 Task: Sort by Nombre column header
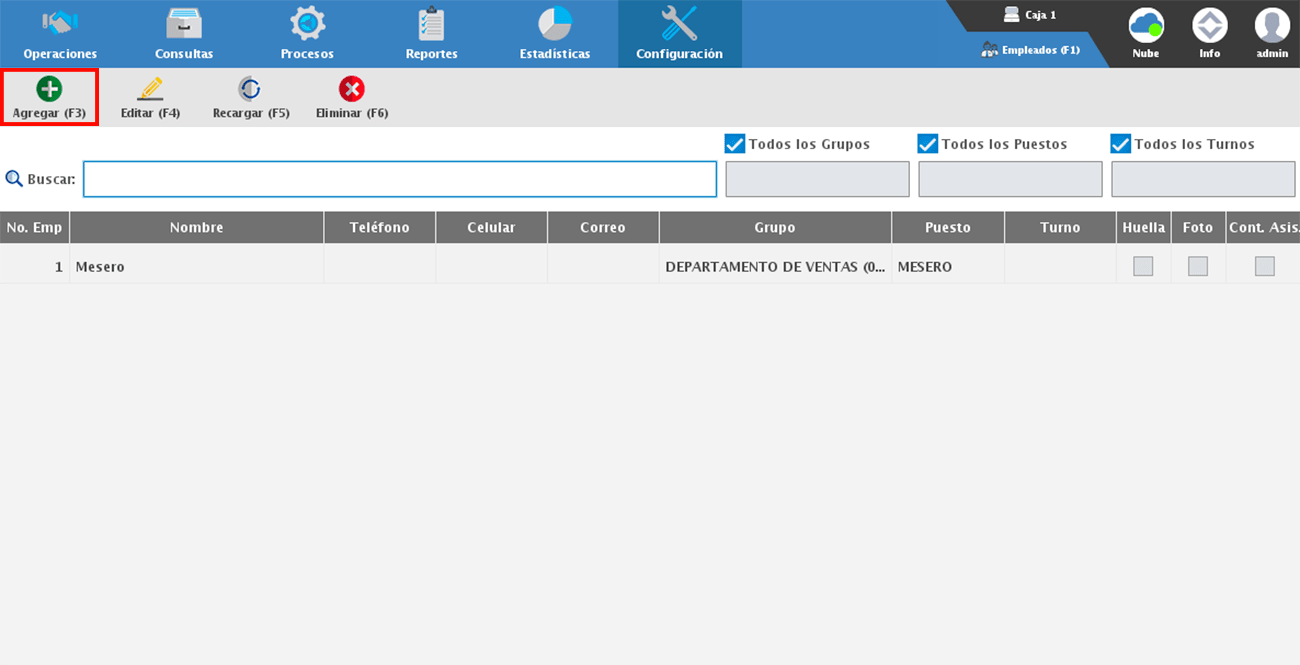tap(197, 227)
